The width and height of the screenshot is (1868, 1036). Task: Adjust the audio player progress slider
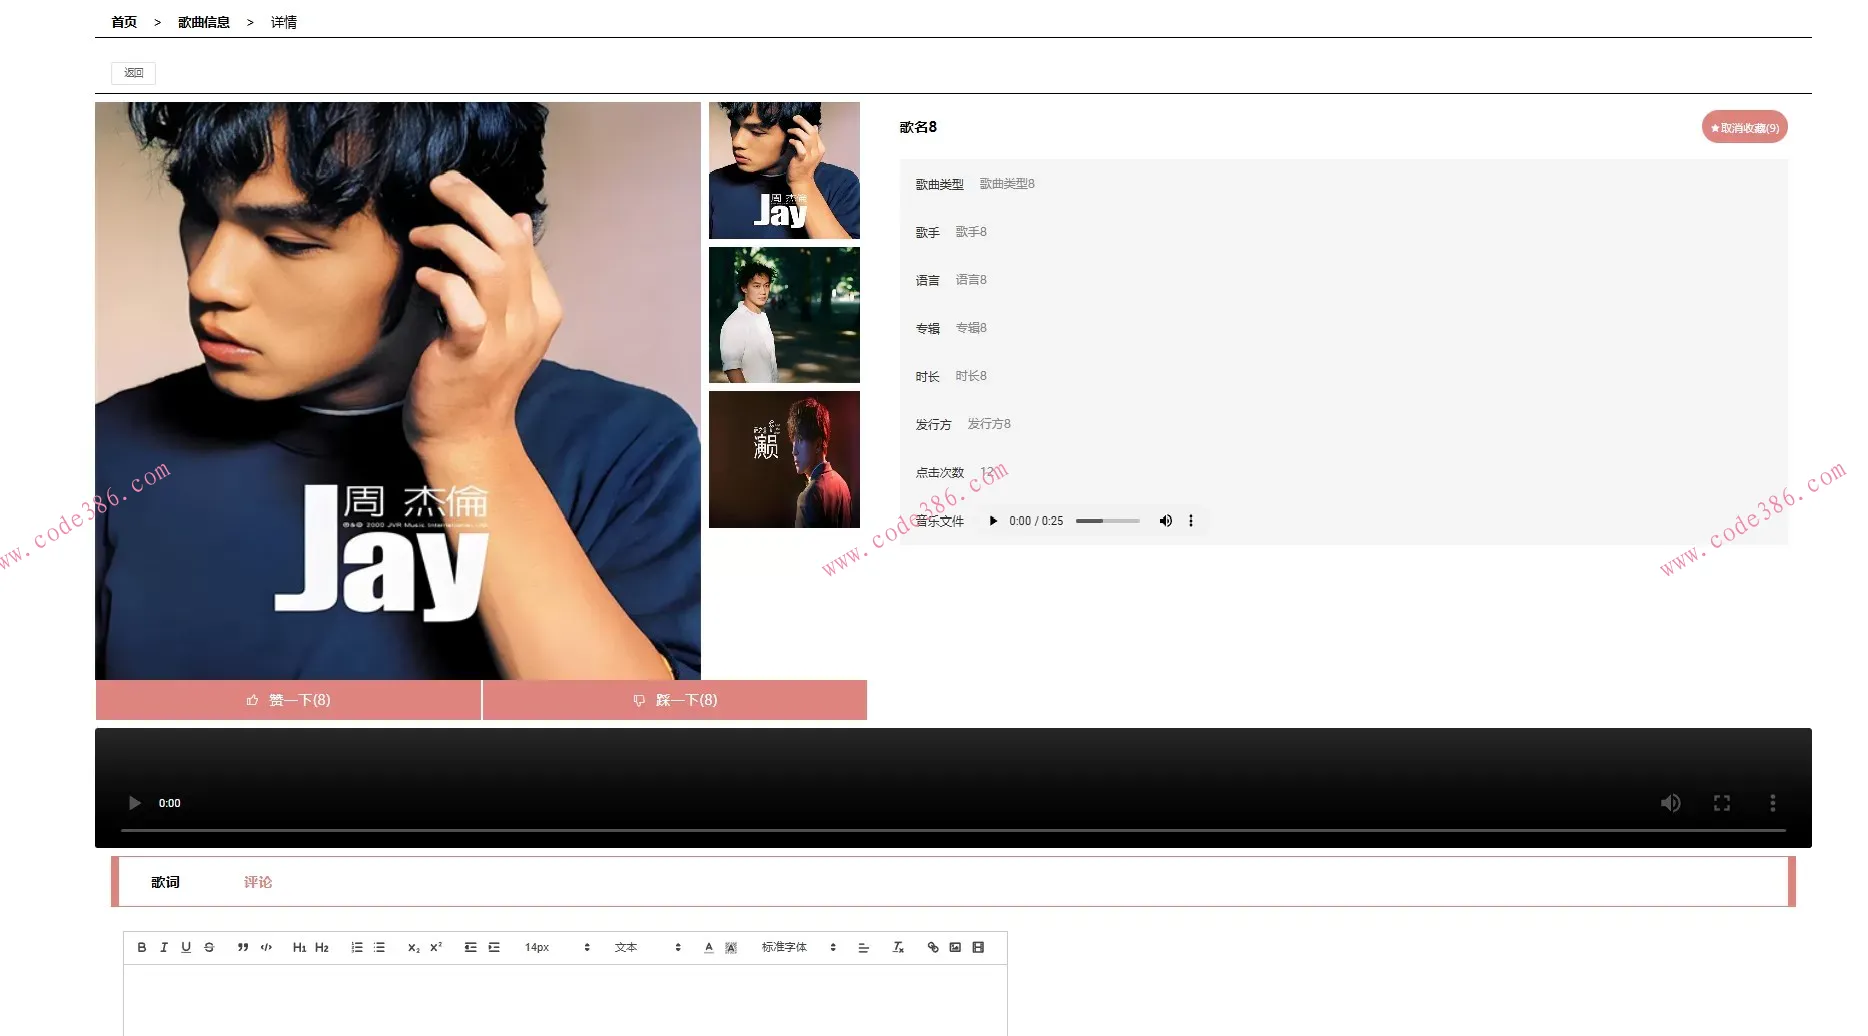[1108, 521]
